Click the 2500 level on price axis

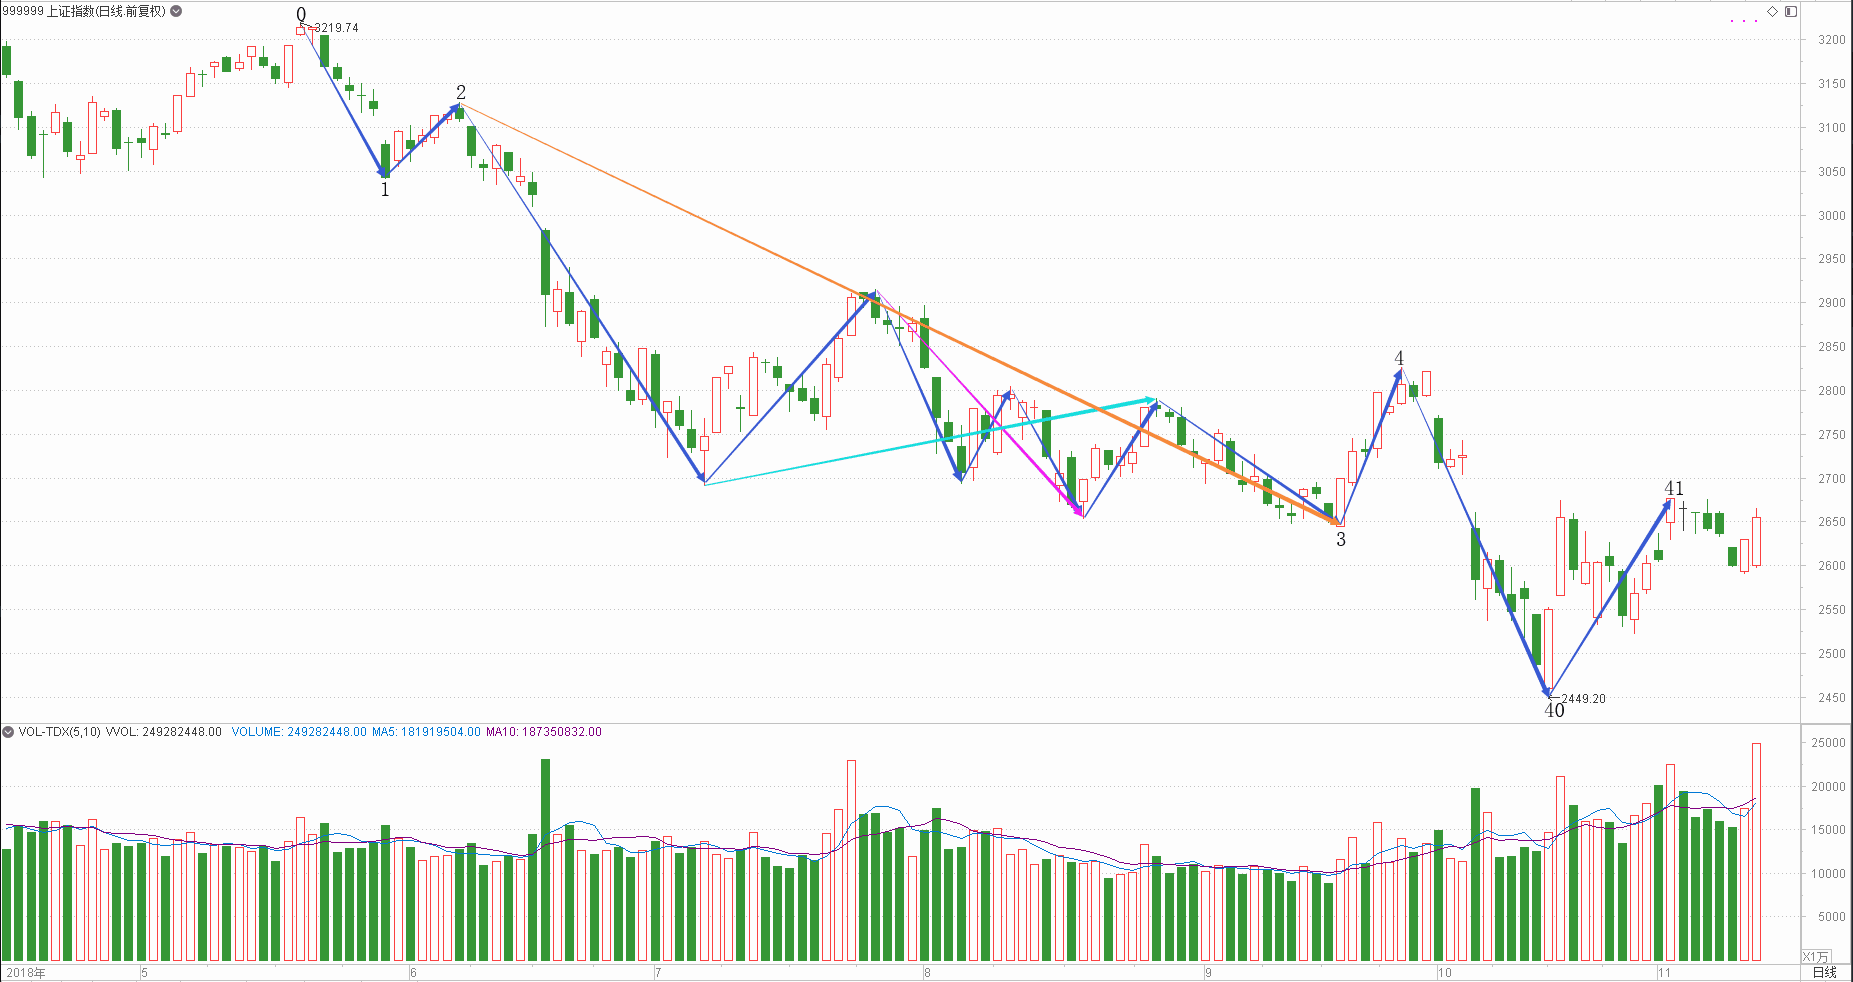pyautogui.click(x=1832, y=654)
